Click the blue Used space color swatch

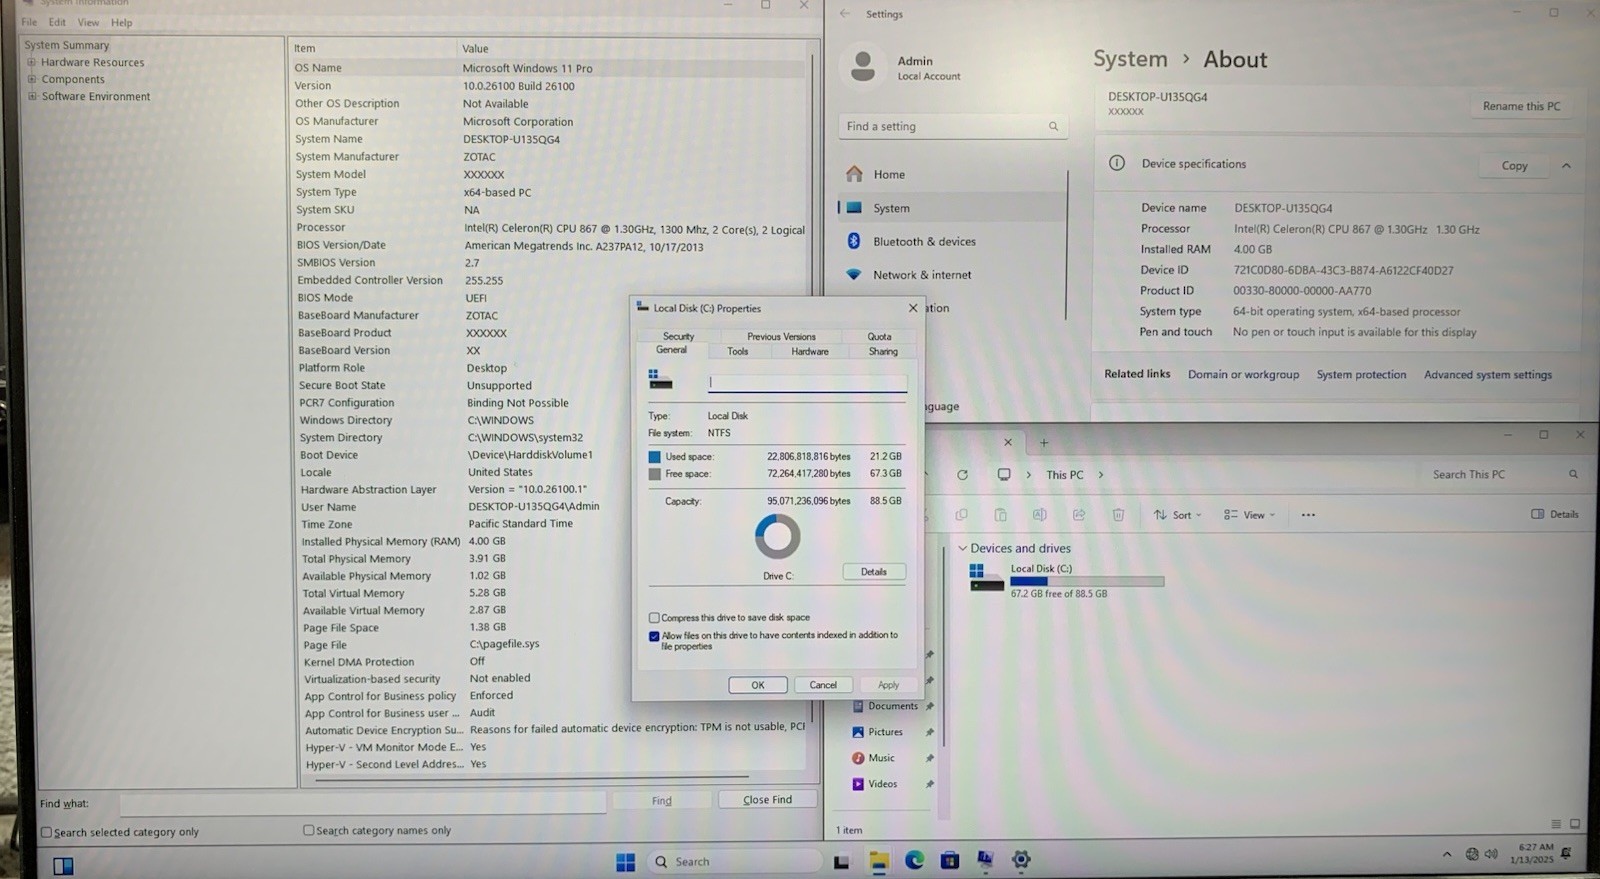click(x=655, y=457)
